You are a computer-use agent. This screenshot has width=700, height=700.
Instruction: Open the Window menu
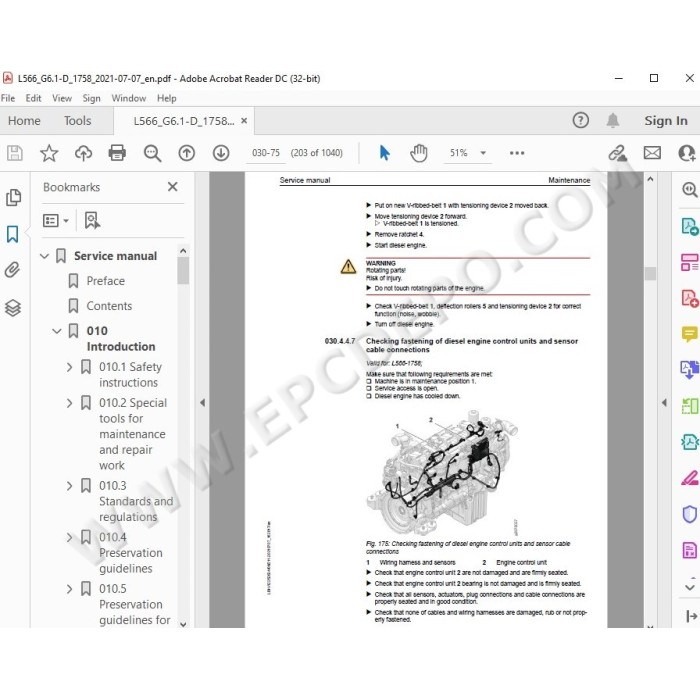[x=129, y=98]
